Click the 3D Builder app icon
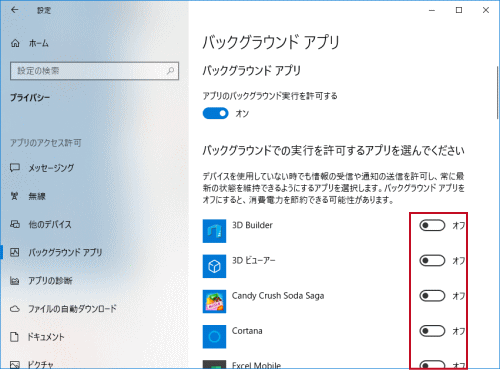The image size is (500, 370). [x=214, y=231]
